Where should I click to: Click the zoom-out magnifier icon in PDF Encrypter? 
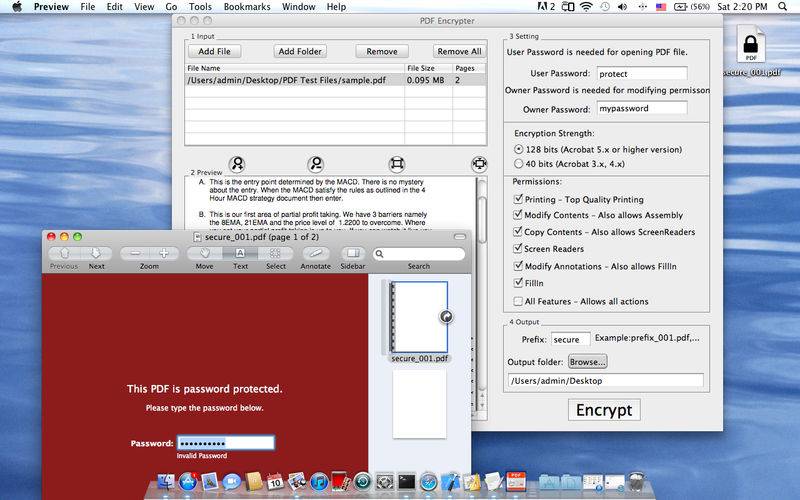click(316, 164)
